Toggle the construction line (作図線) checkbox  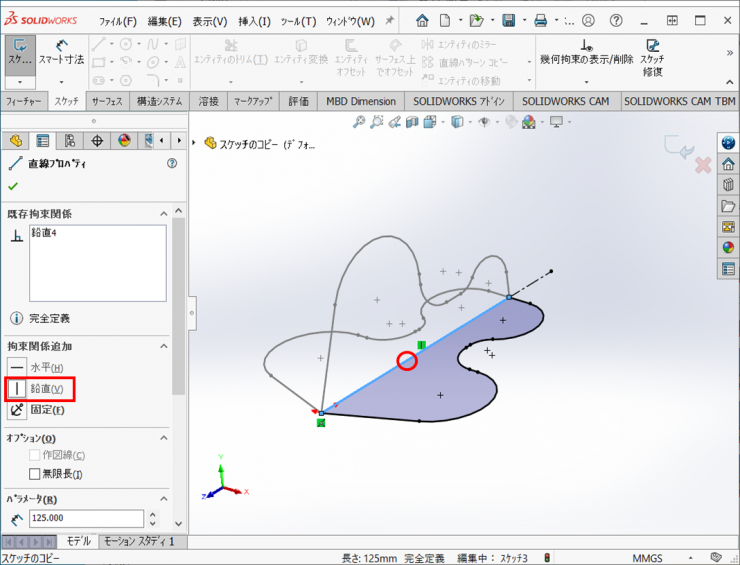tap(35, 455)
